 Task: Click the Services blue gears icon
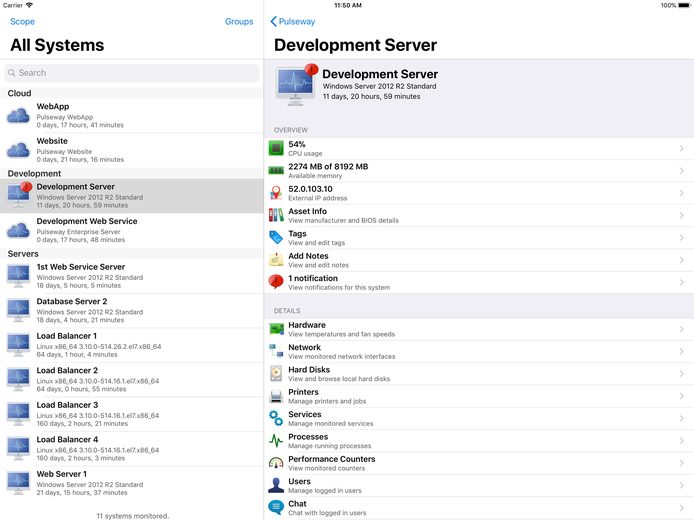pyautogui.click(x=276, y=418)
